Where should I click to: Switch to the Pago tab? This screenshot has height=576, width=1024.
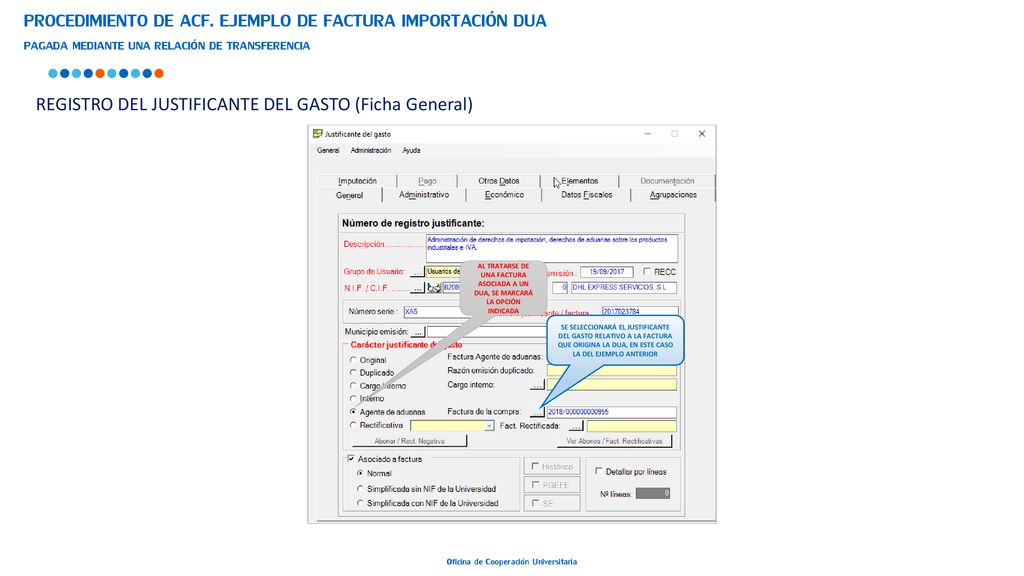tap(427, 181)
